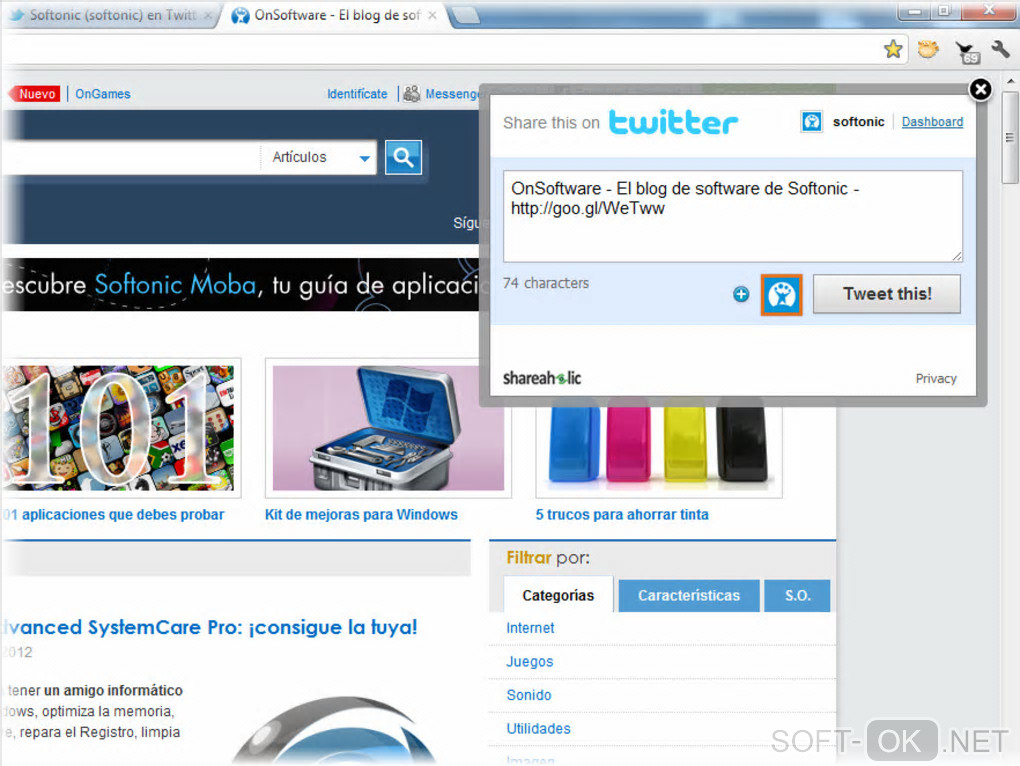Open the Kit de mejoras para Windows thumbnail

(388, 428)
